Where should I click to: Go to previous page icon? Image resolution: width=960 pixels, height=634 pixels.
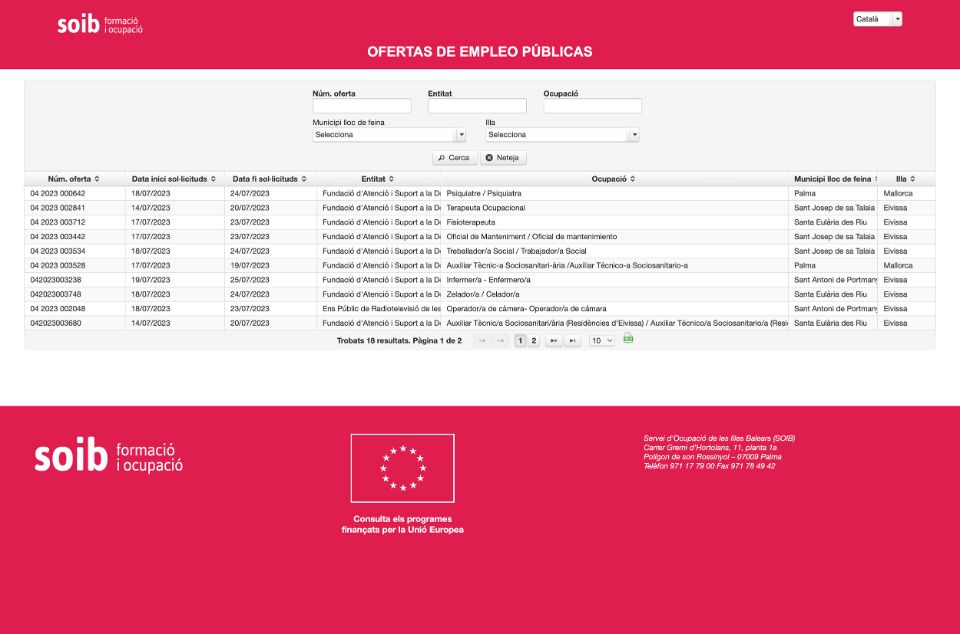coord(500,341)
